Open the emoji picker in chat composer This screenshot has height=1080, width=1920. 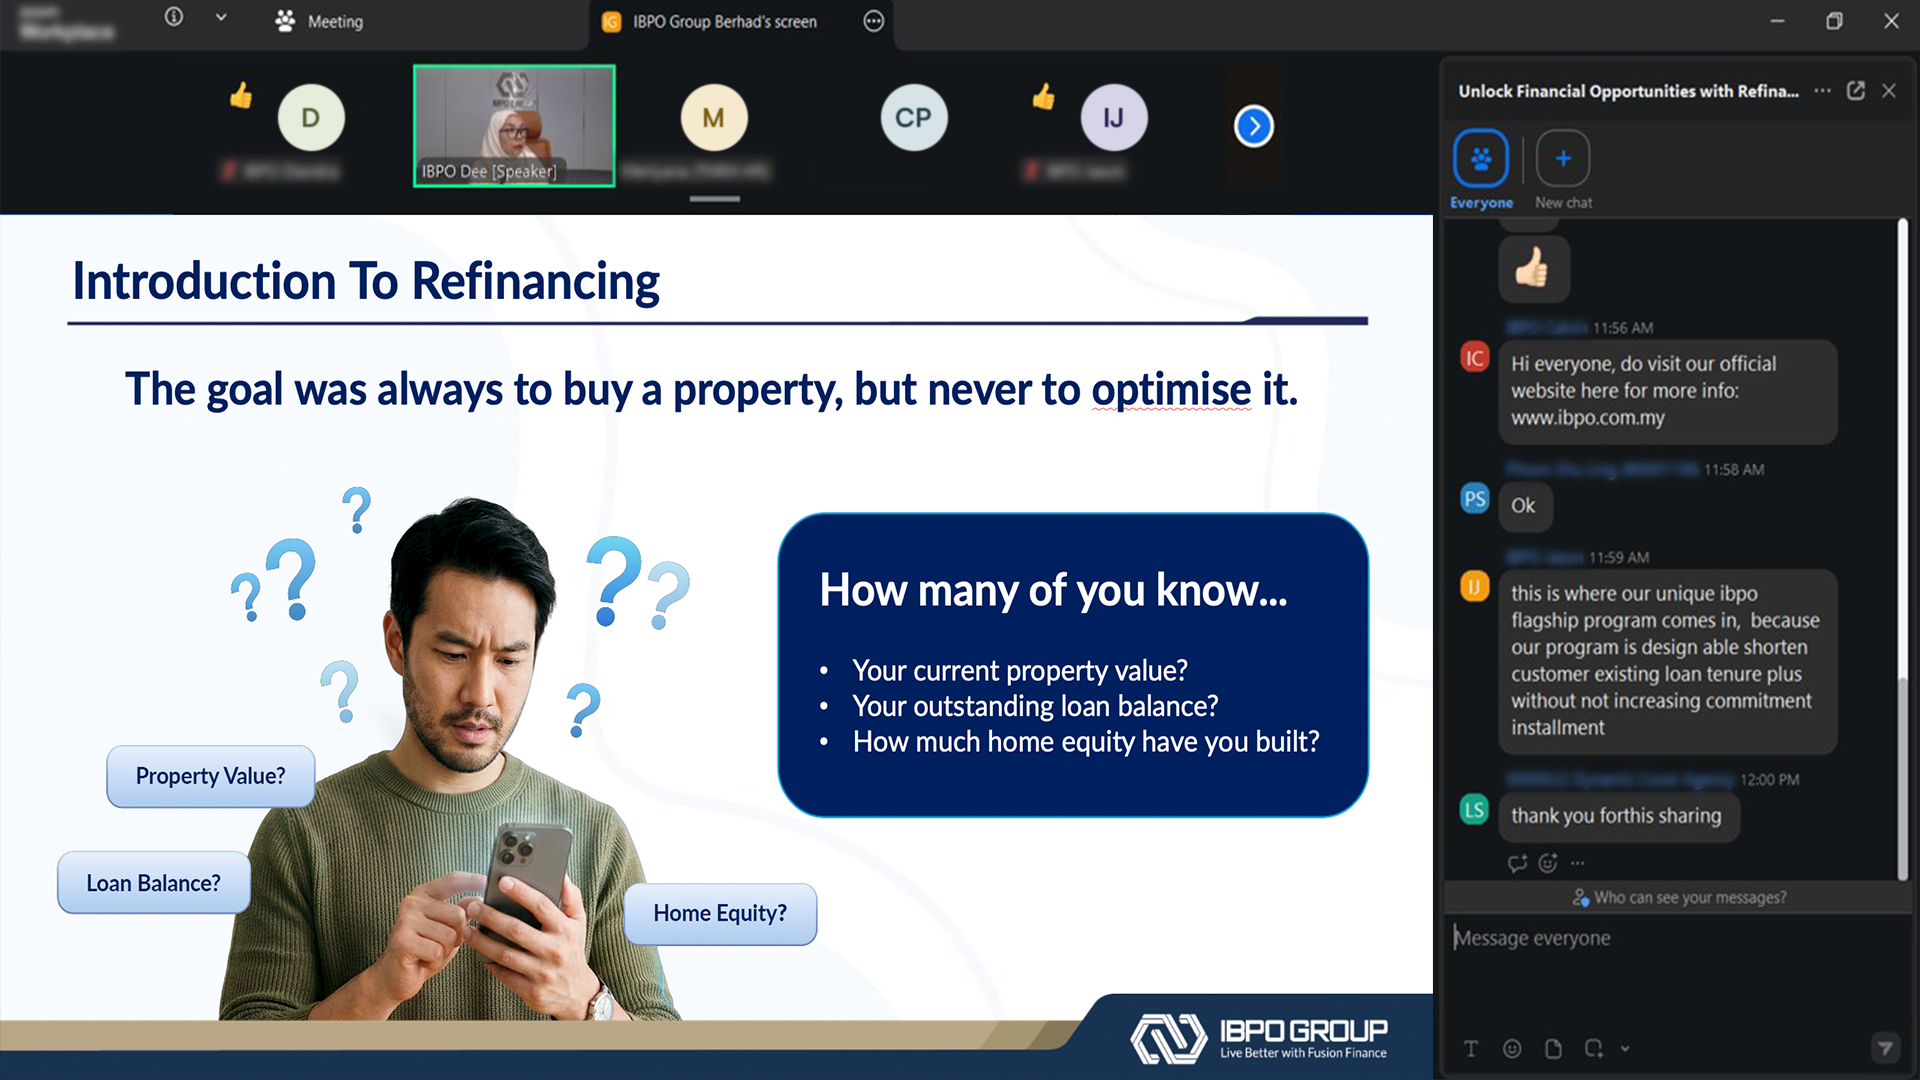[1512, 1048]
